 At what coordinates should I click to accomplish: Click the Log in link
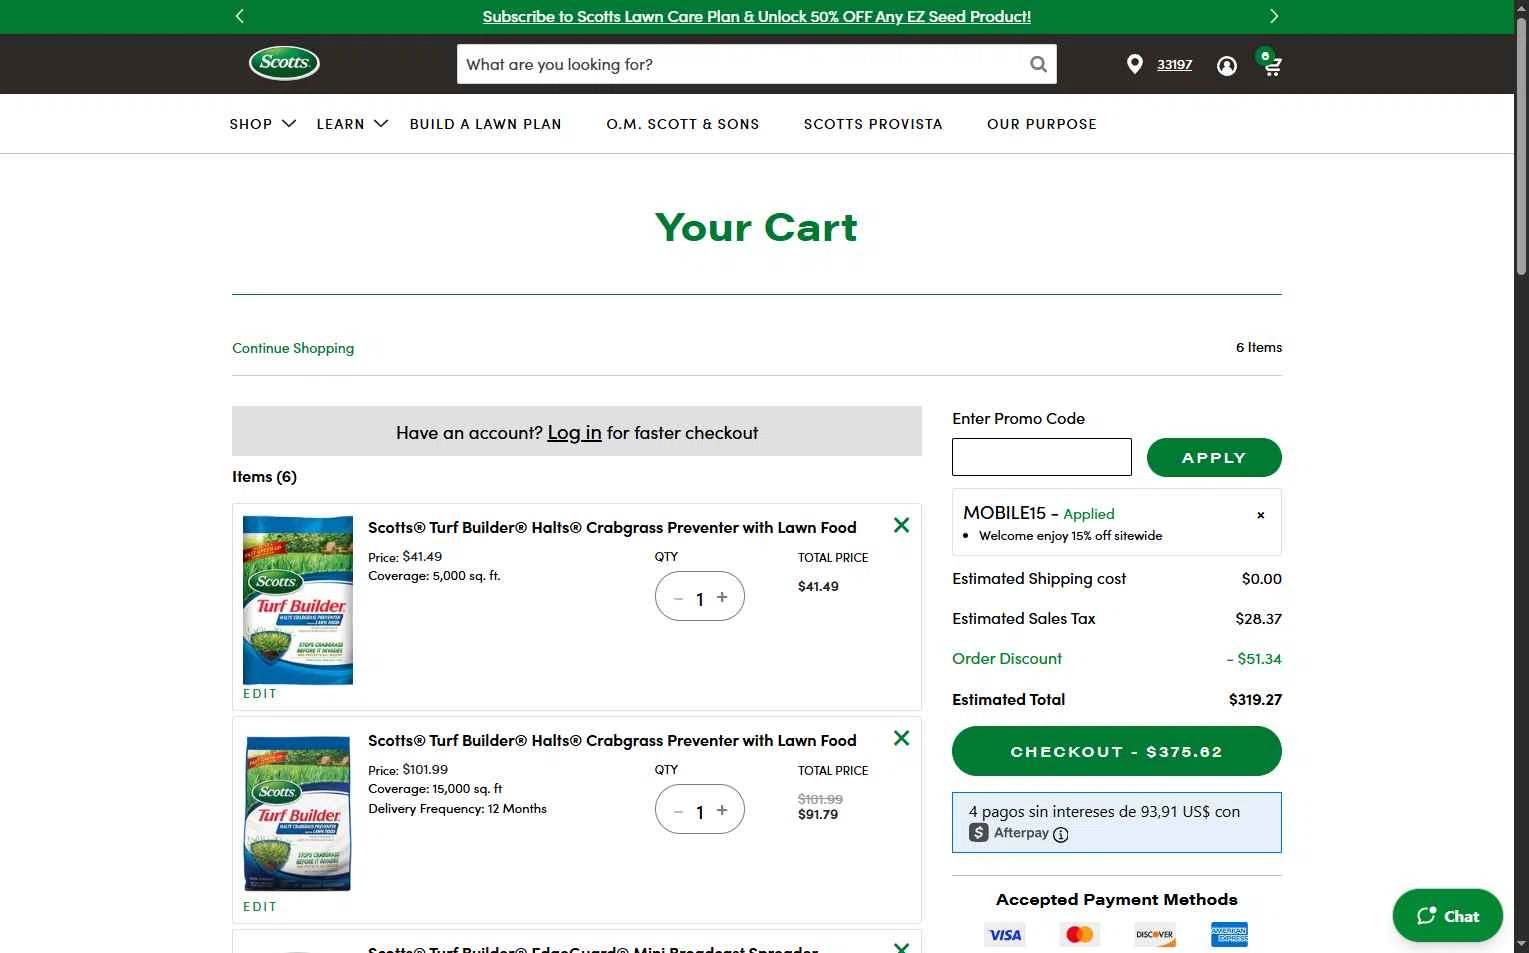pos(574,433)
